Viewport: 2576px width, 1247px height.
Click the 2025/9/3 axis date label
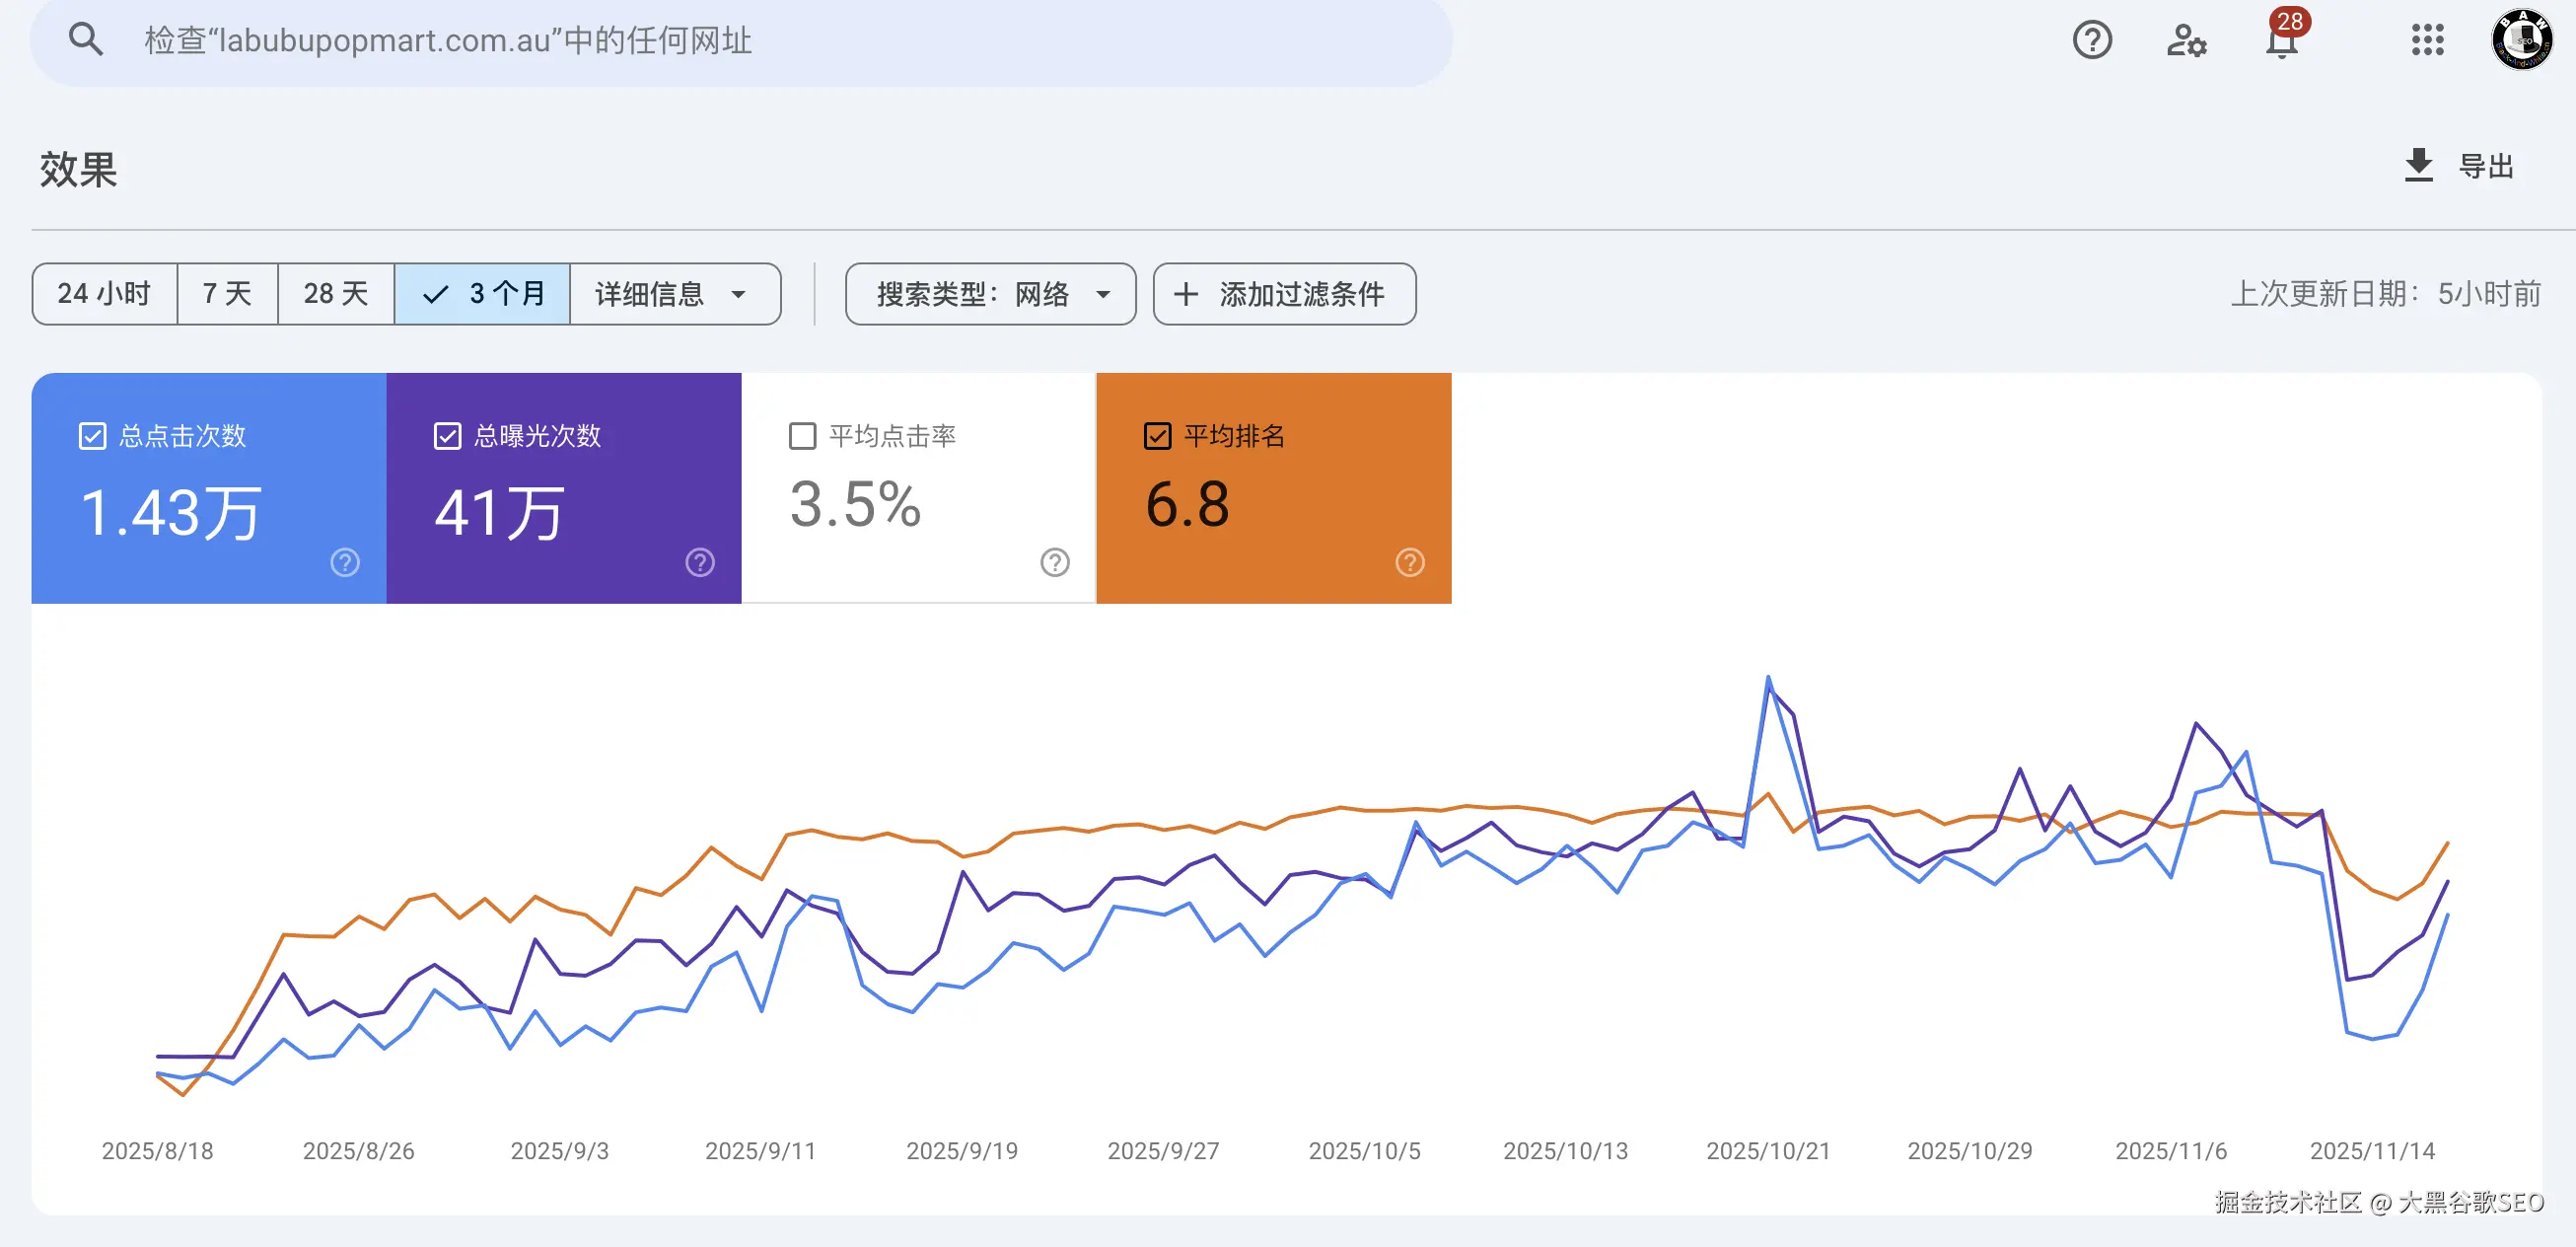(560, 1151)
